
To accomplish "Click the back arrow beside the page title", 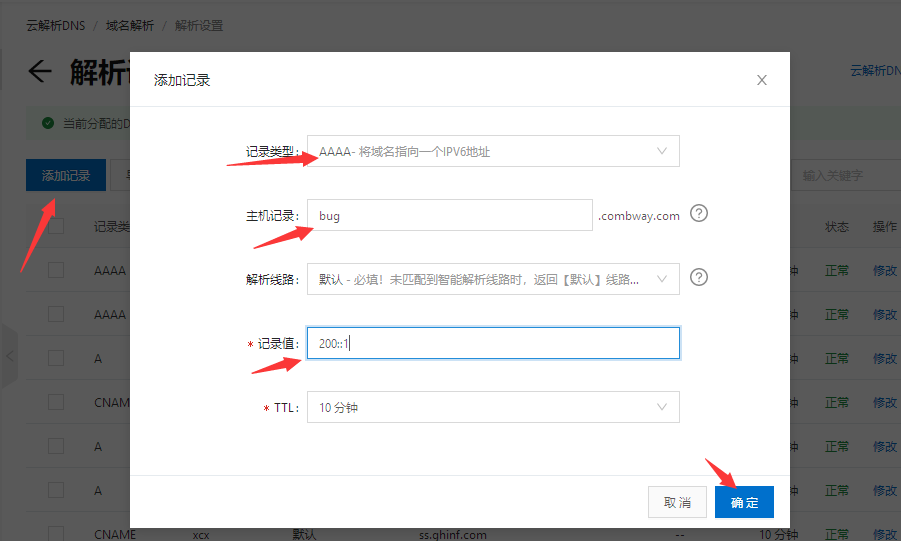I will (40, 72).
